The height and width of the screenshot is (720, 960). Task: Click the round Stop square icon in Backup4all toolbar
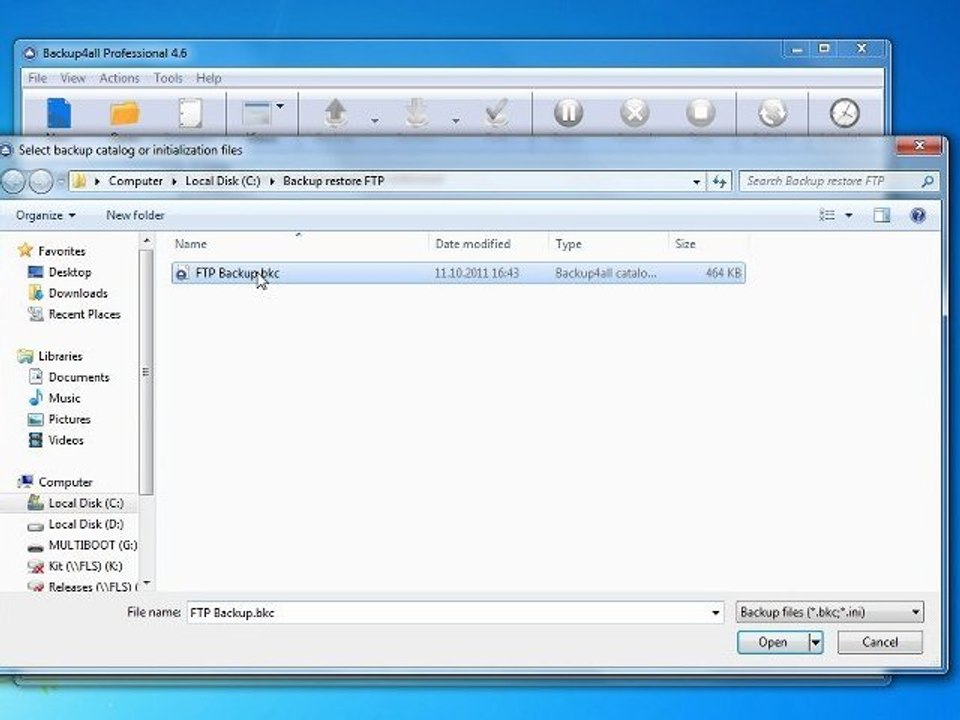[x=700, y=113]
